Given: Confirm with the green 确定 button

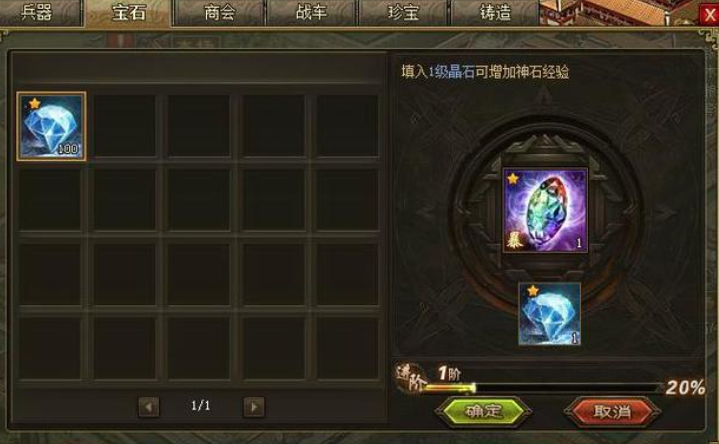Looking at the screenshot, I should pos(483,411).
